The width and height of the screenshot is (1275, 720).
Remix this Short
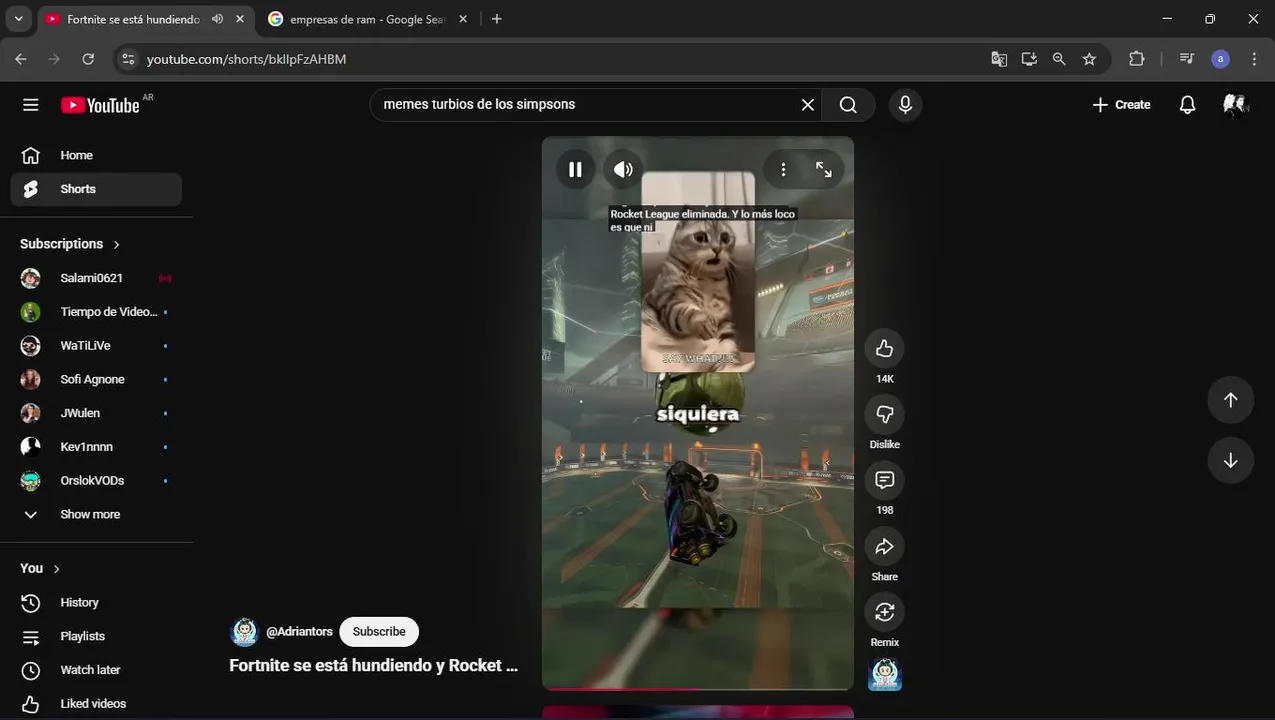pos(884,612)
